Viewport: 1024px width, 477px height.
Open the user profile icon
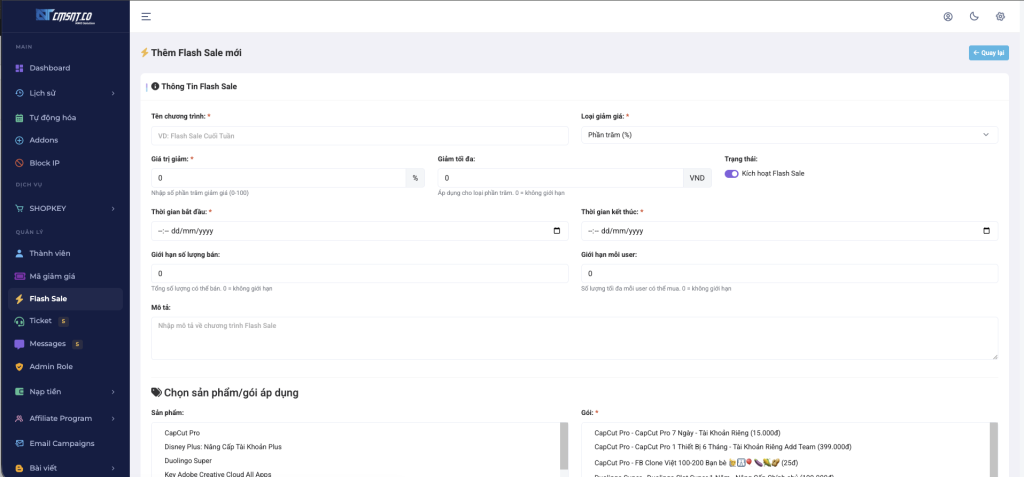[948, 16]
